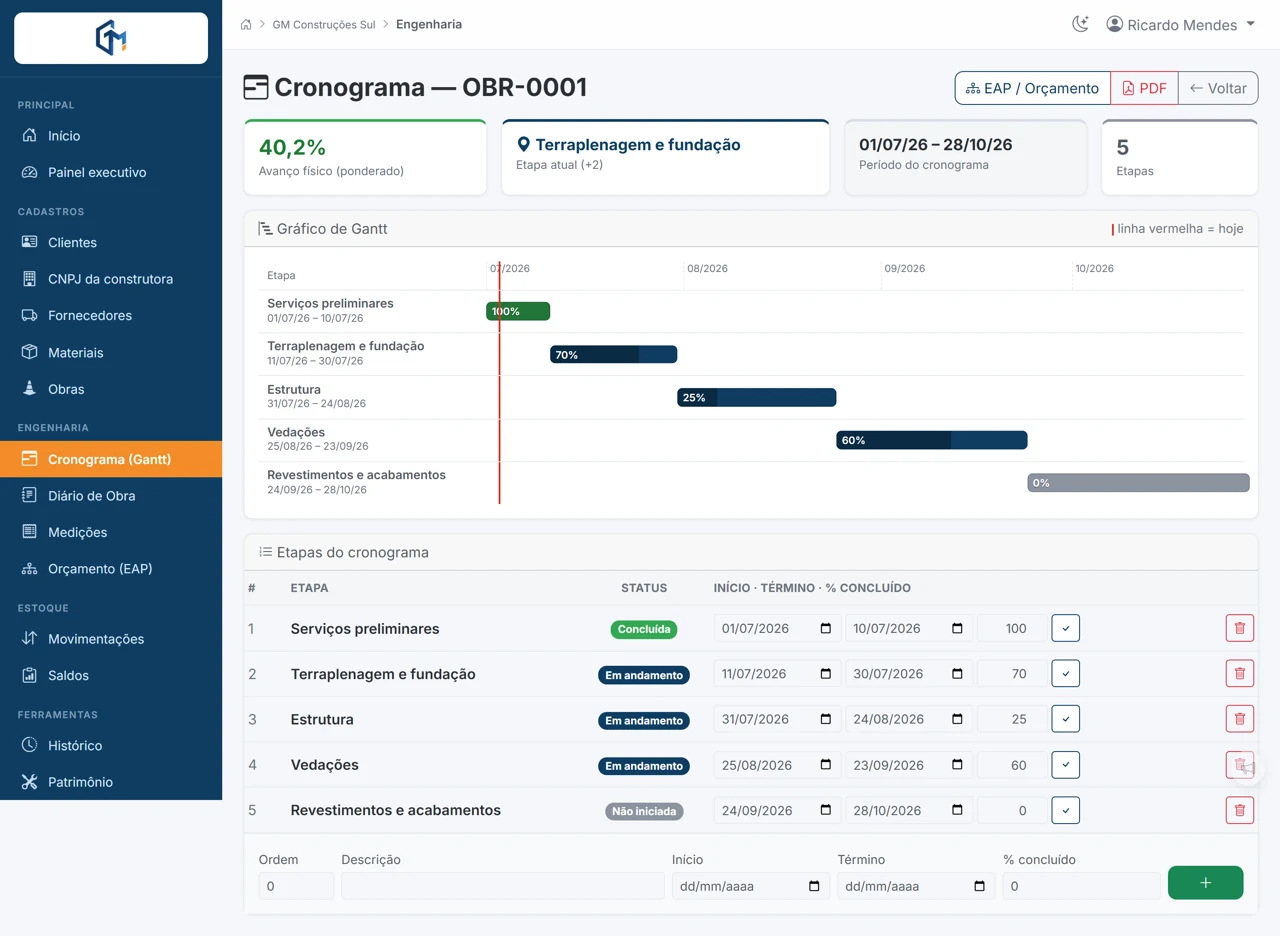
Task: Click the Obras cone icon
Action: coord(29,389)
